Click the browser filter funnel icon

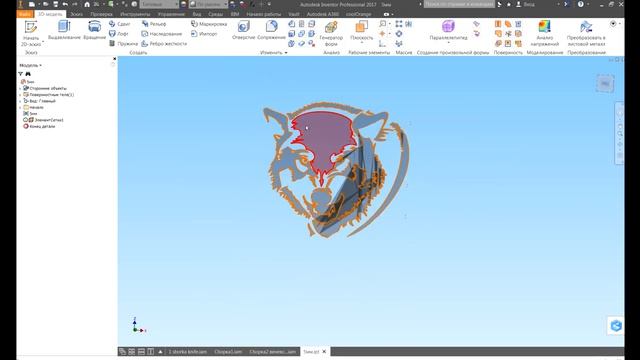pyautogui.click(x=20, y=74)
